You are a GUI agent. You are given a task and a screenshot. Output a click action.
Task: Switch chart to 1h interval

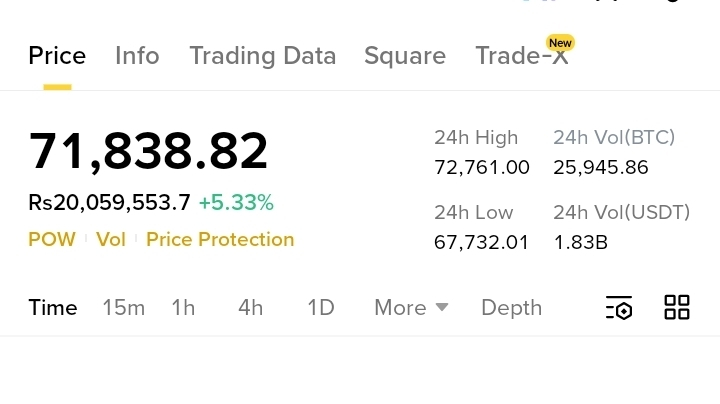click(183, 308)
